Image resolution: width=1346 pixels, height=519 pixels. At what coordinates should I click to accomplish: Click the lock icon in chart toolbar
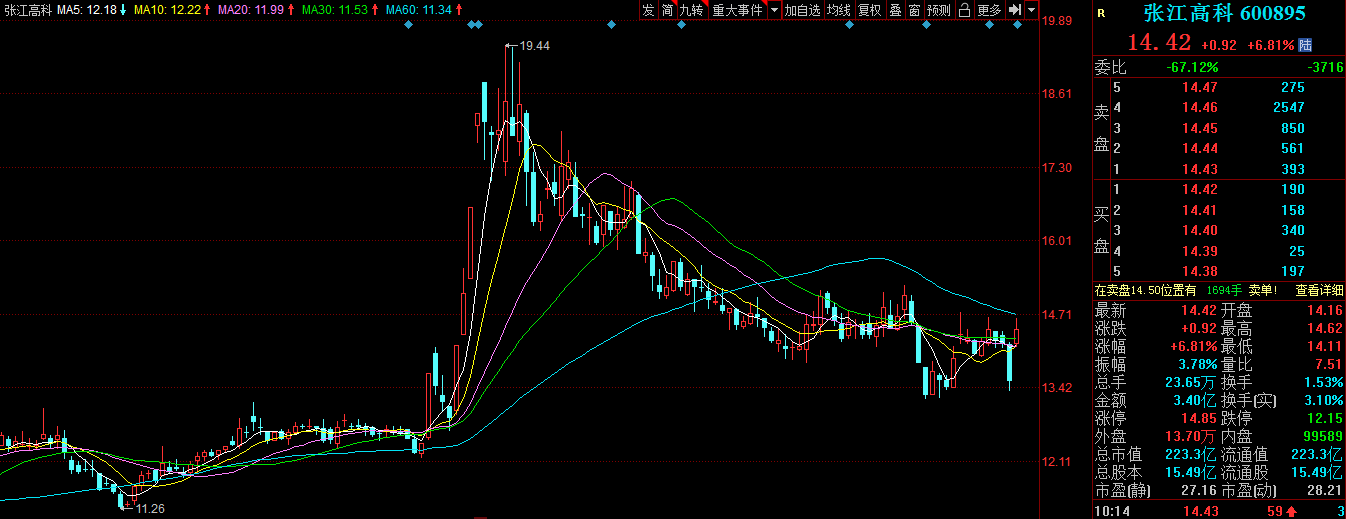964,10
